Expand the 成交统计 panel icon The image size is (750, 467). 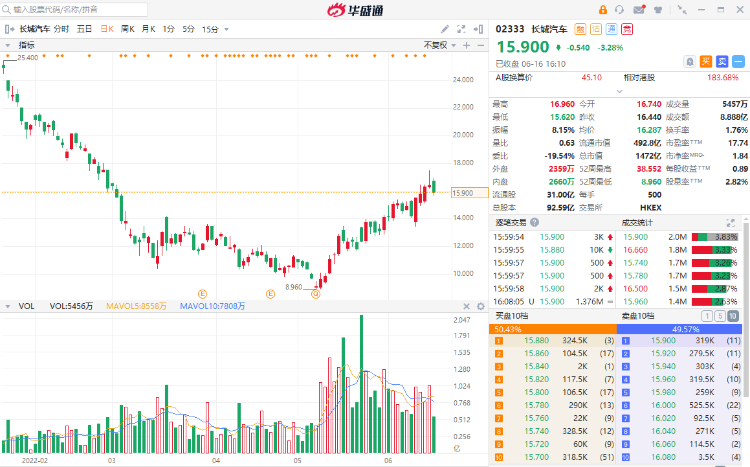tap(730, 222)
